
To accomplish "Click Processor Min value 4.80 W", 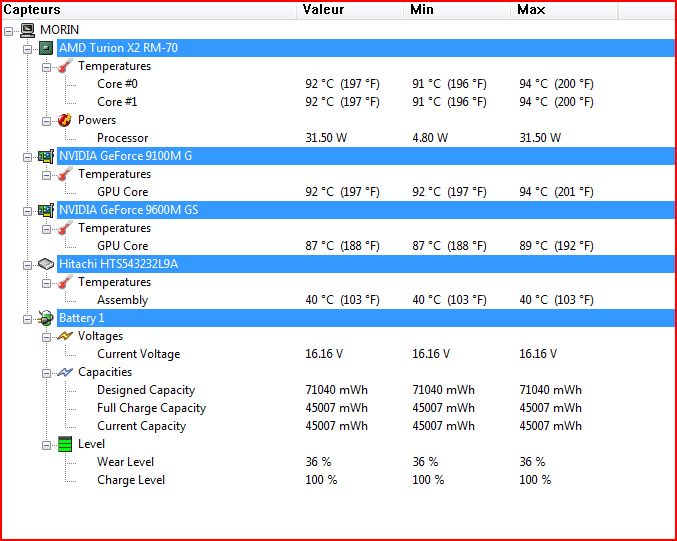I will point(430,138).
